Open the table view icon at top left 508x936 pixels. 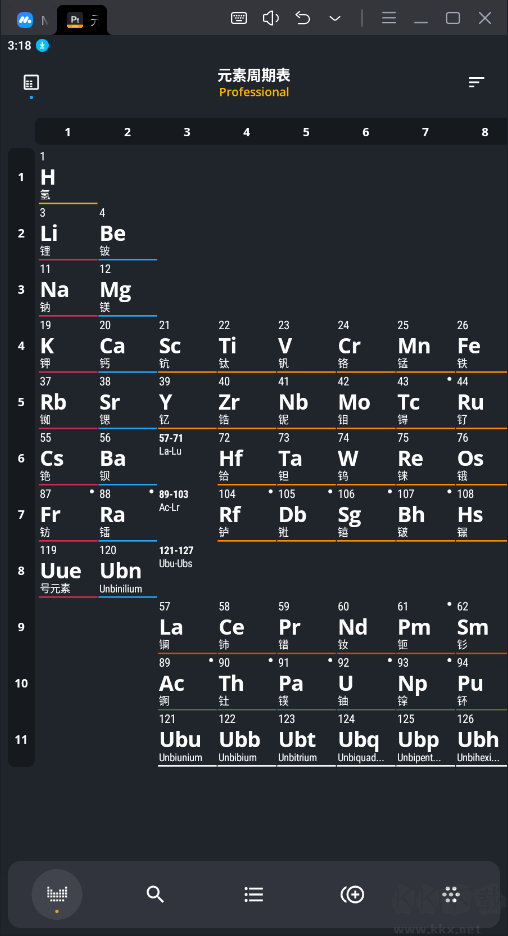31,82
